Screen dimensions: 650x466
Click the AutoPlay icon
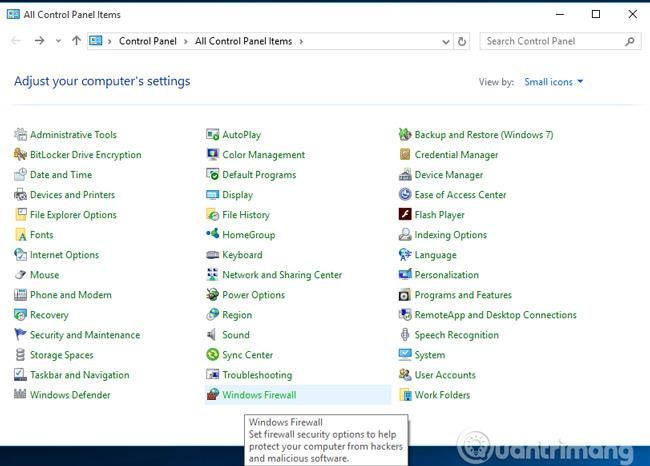pos(213,134)
